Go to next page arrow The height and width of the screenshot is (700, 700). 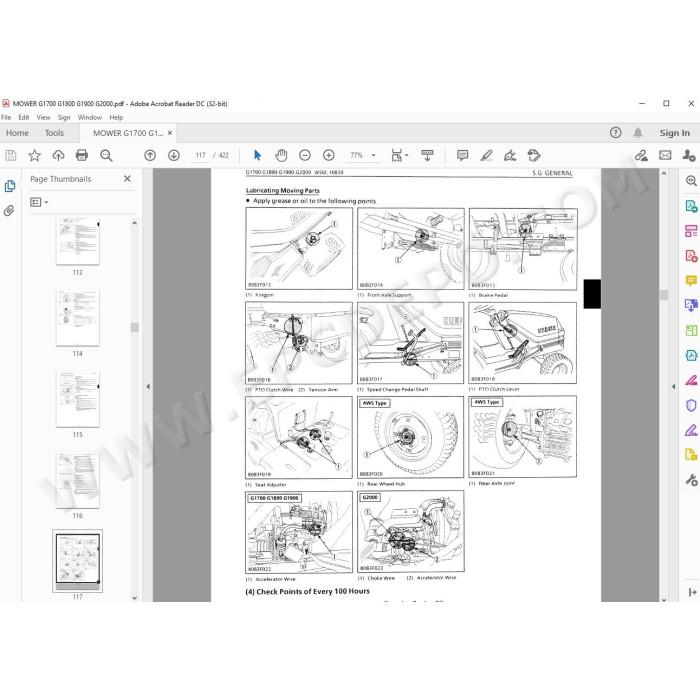[x=174, y=155]
